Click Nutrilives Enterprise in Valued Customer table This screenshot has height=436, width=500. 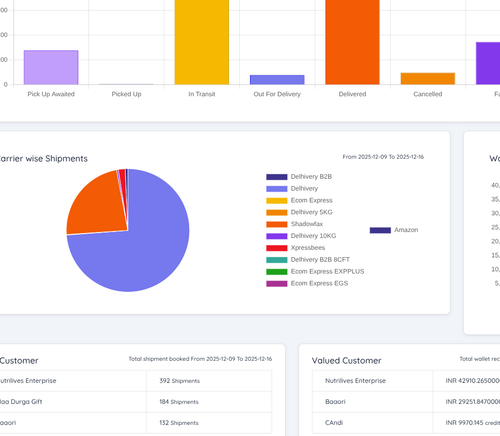coord(355,381)
